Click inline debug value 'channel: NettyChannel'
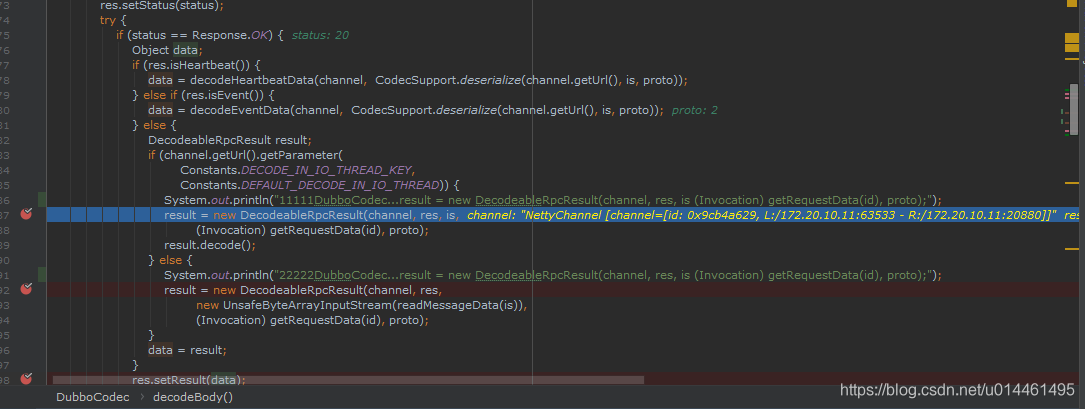1085x409 pixels. click(x=761, y=215)
